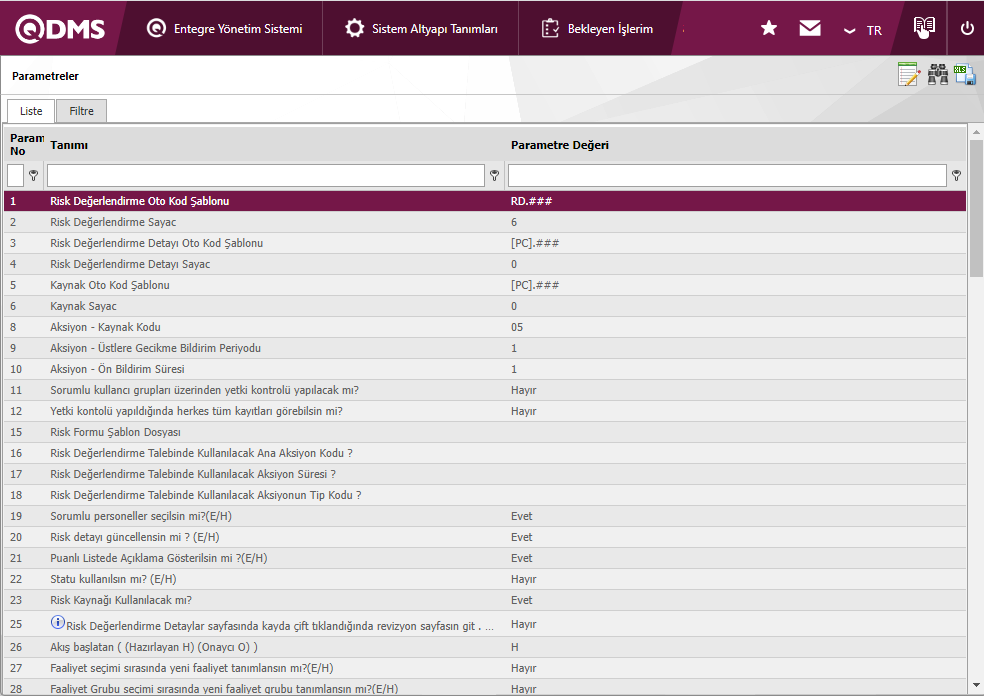This screenshot has width=984, height=696.
Task: Open the Bekleyen İşlerim menu
Action: pyautogui.click(x=597, y=29)
